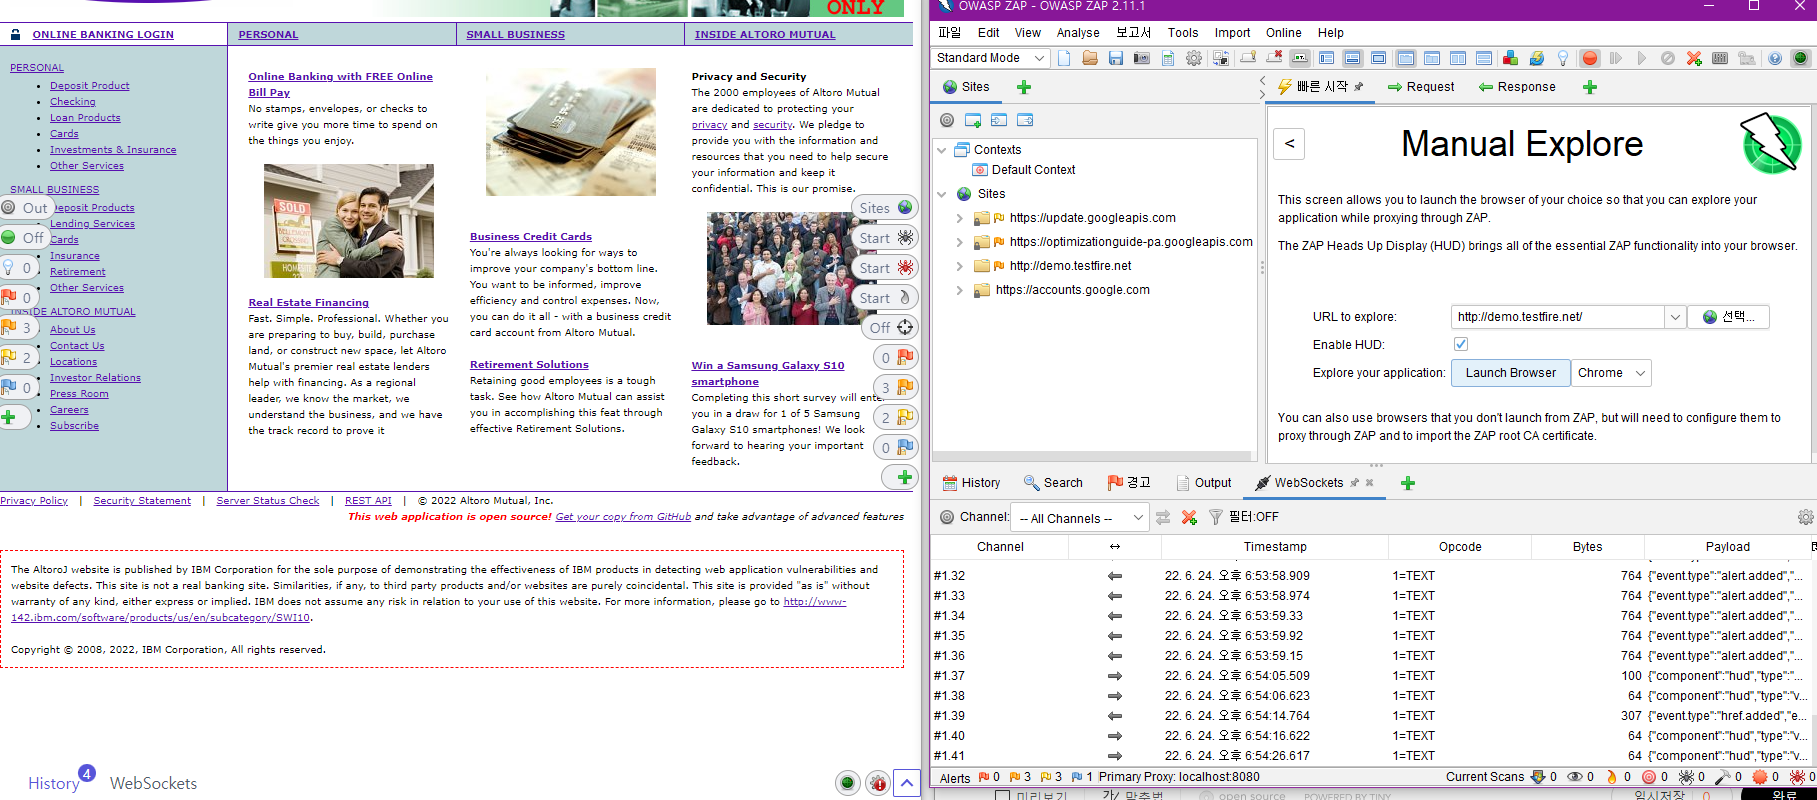Open the Business Credit Cards link
The width and height of the screenshot is (1817, 800).
click(531, 237)
